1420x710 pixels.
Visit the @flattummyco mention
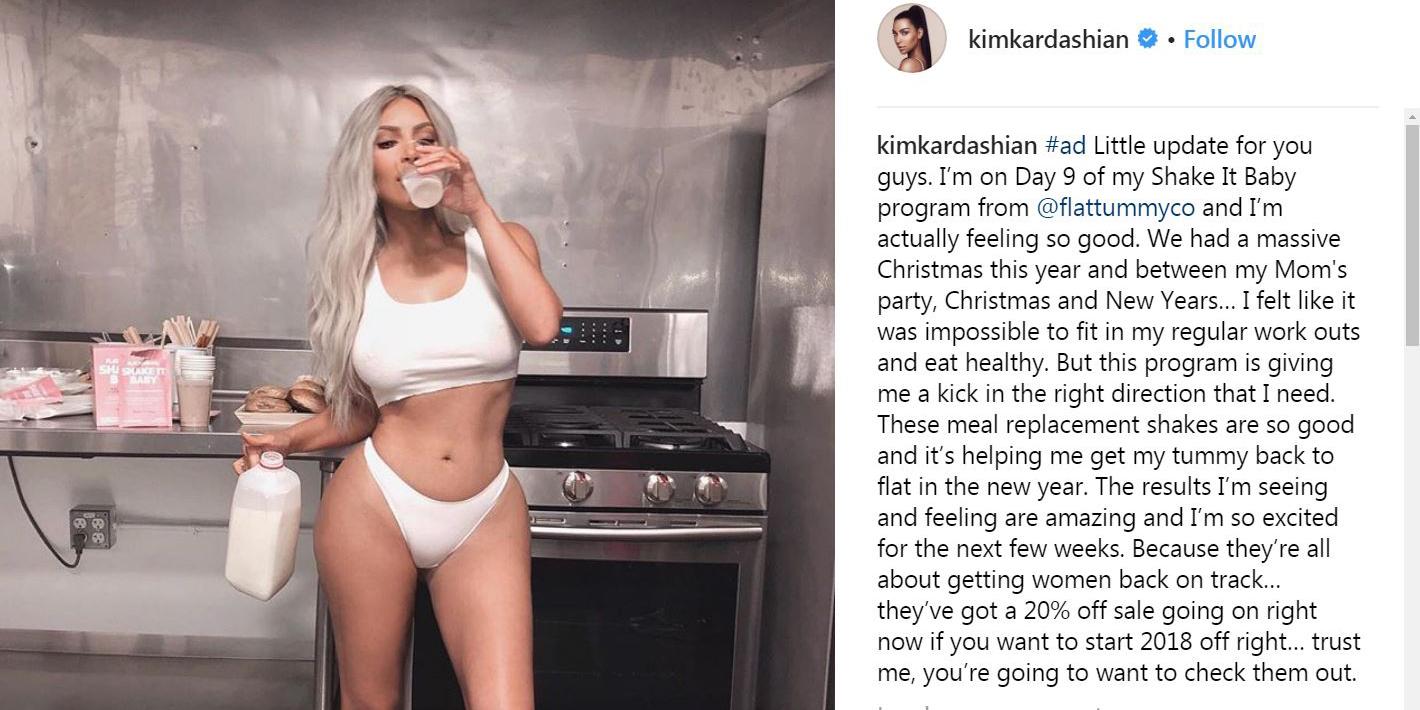coord(1115,207)
